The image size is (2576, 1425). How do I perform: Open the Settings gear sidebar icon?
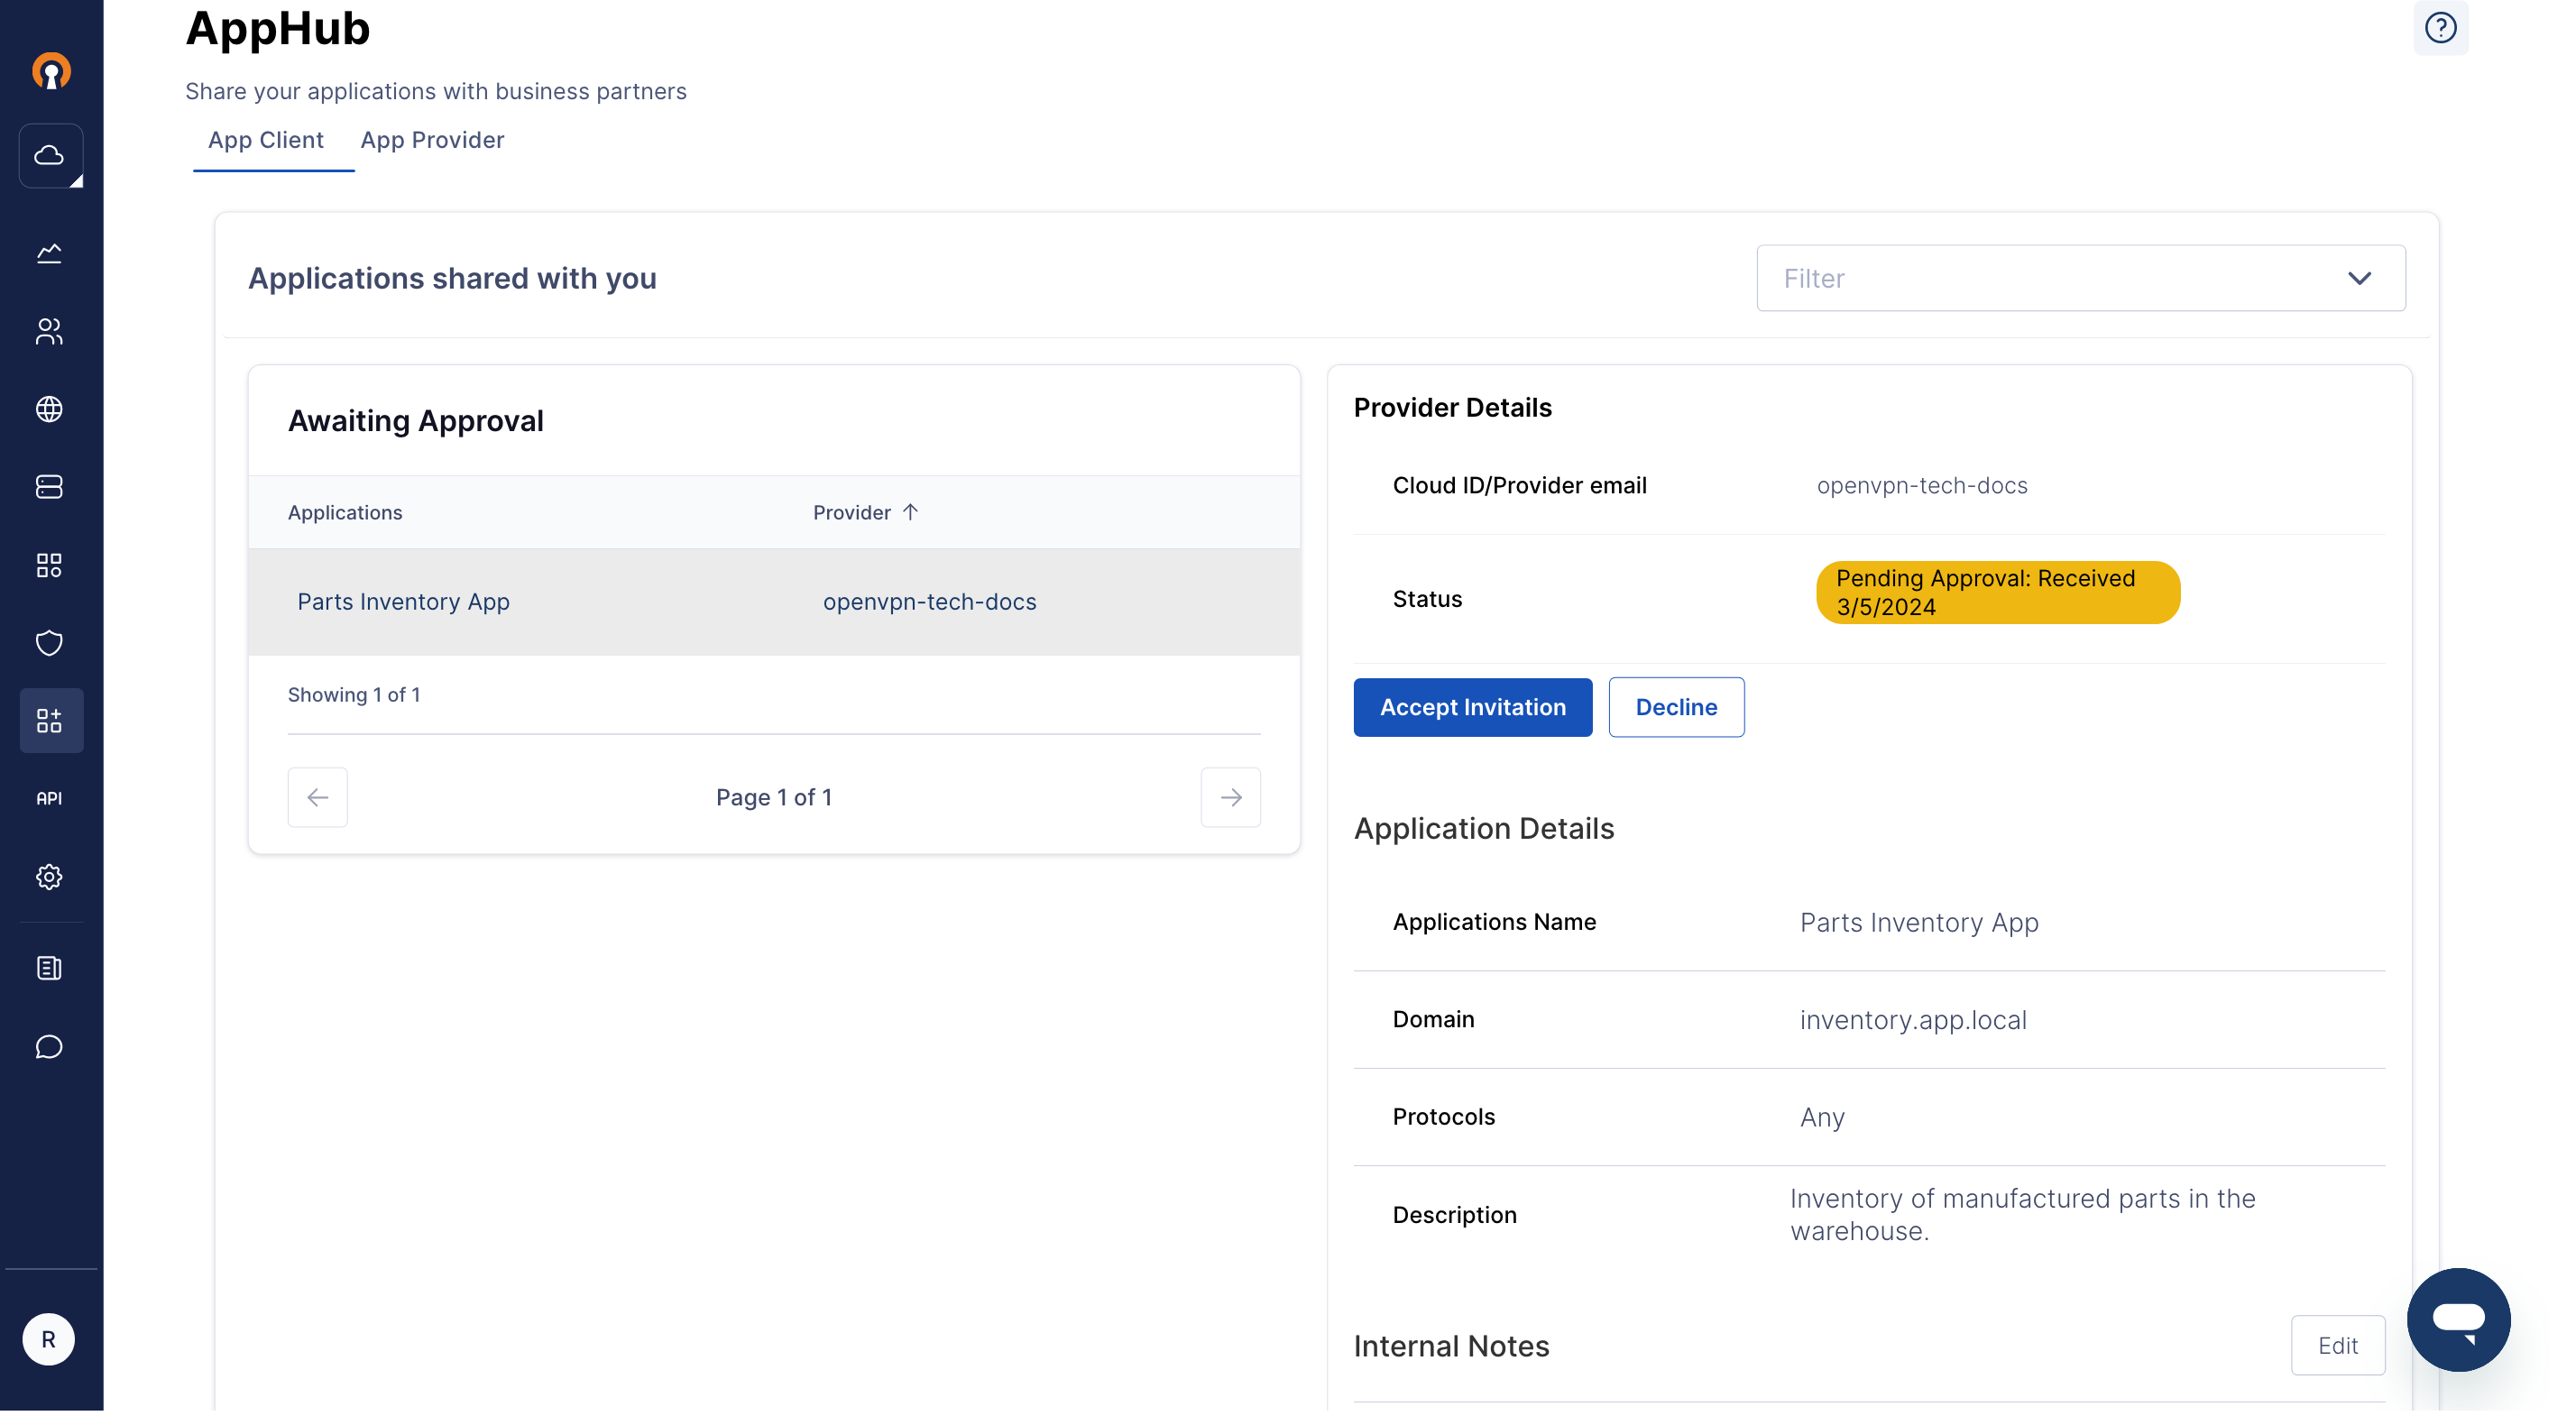point(49,877)
